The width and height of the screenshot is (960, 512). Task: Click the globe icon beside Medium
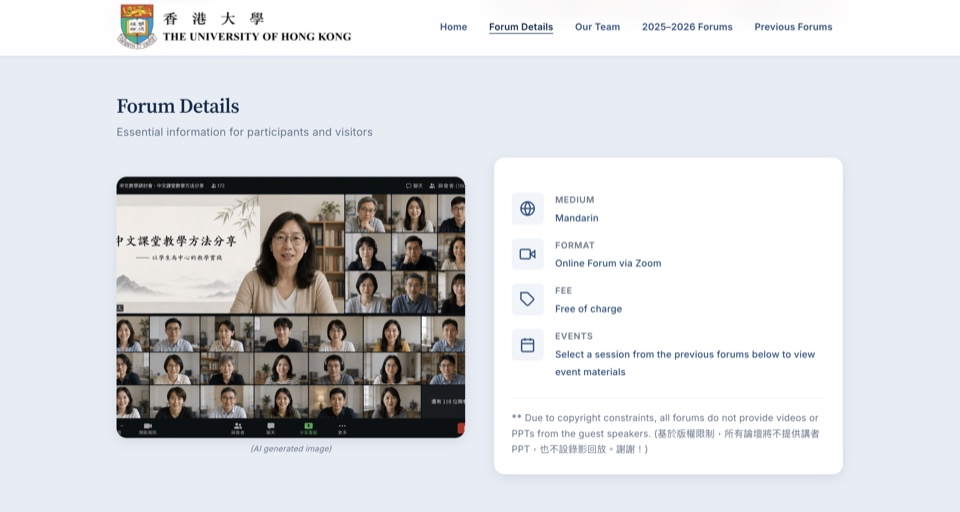point(527,208)
